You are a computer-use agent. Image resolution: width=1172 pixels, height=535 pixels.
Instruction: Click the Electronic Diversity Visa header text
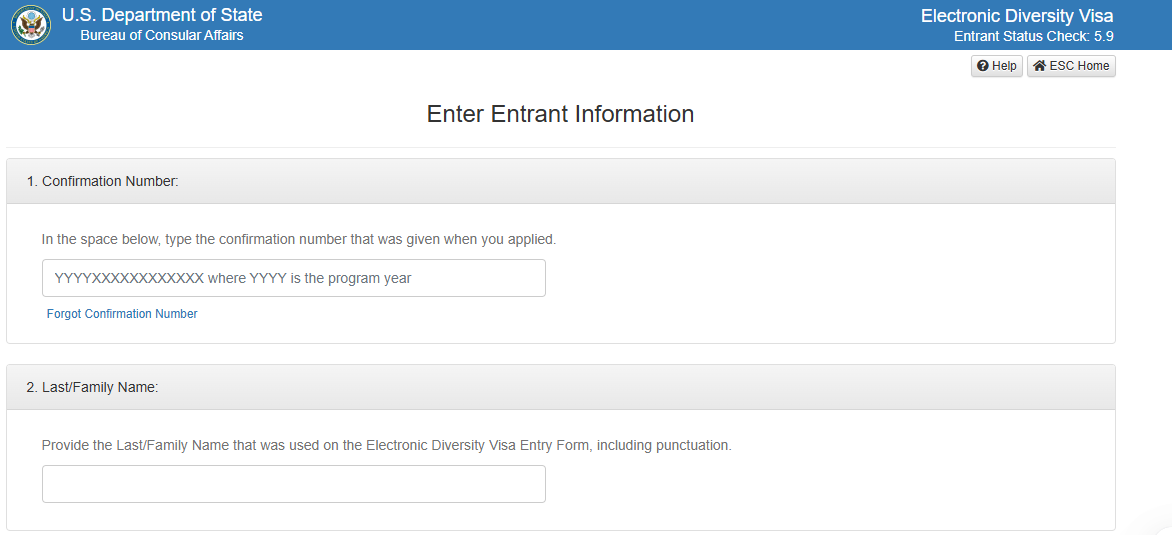point(1016,16)
